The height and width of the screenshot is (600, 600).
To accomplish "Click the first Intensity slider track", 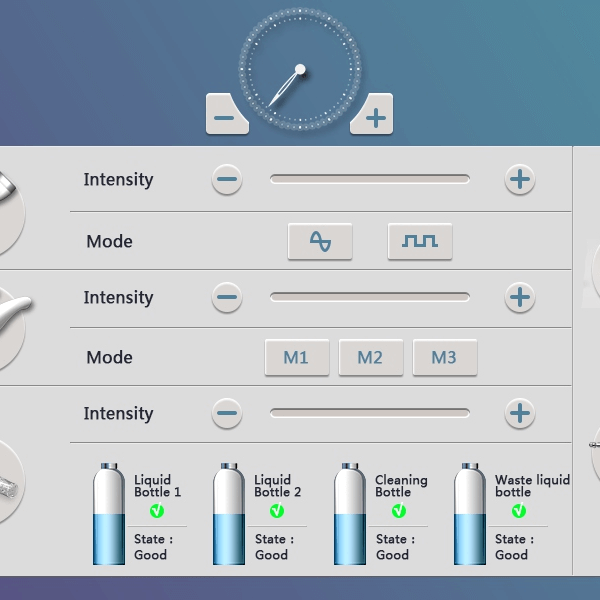I will point(369,179).
